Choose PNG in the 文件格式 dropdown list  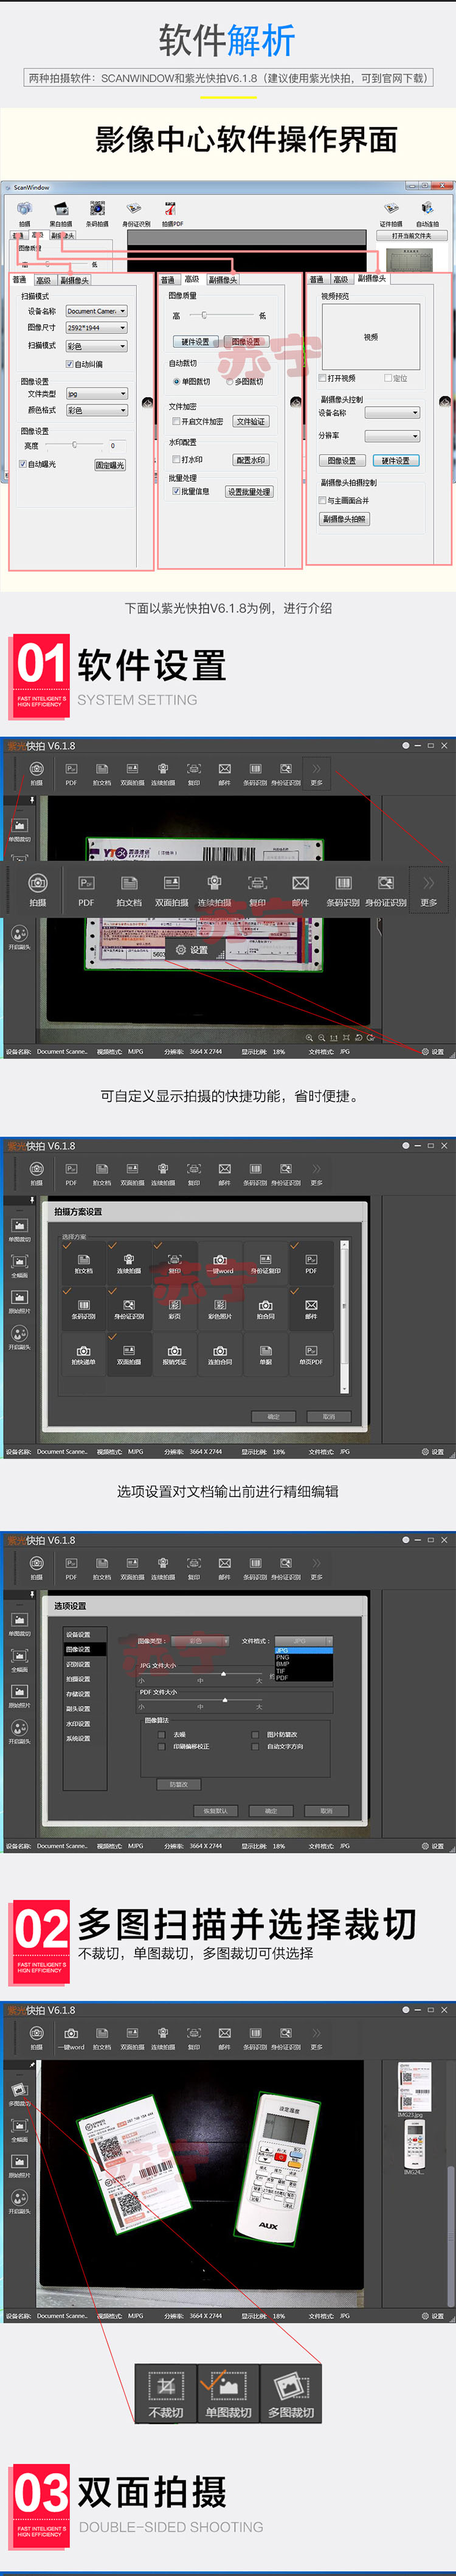coord(283,1657)
